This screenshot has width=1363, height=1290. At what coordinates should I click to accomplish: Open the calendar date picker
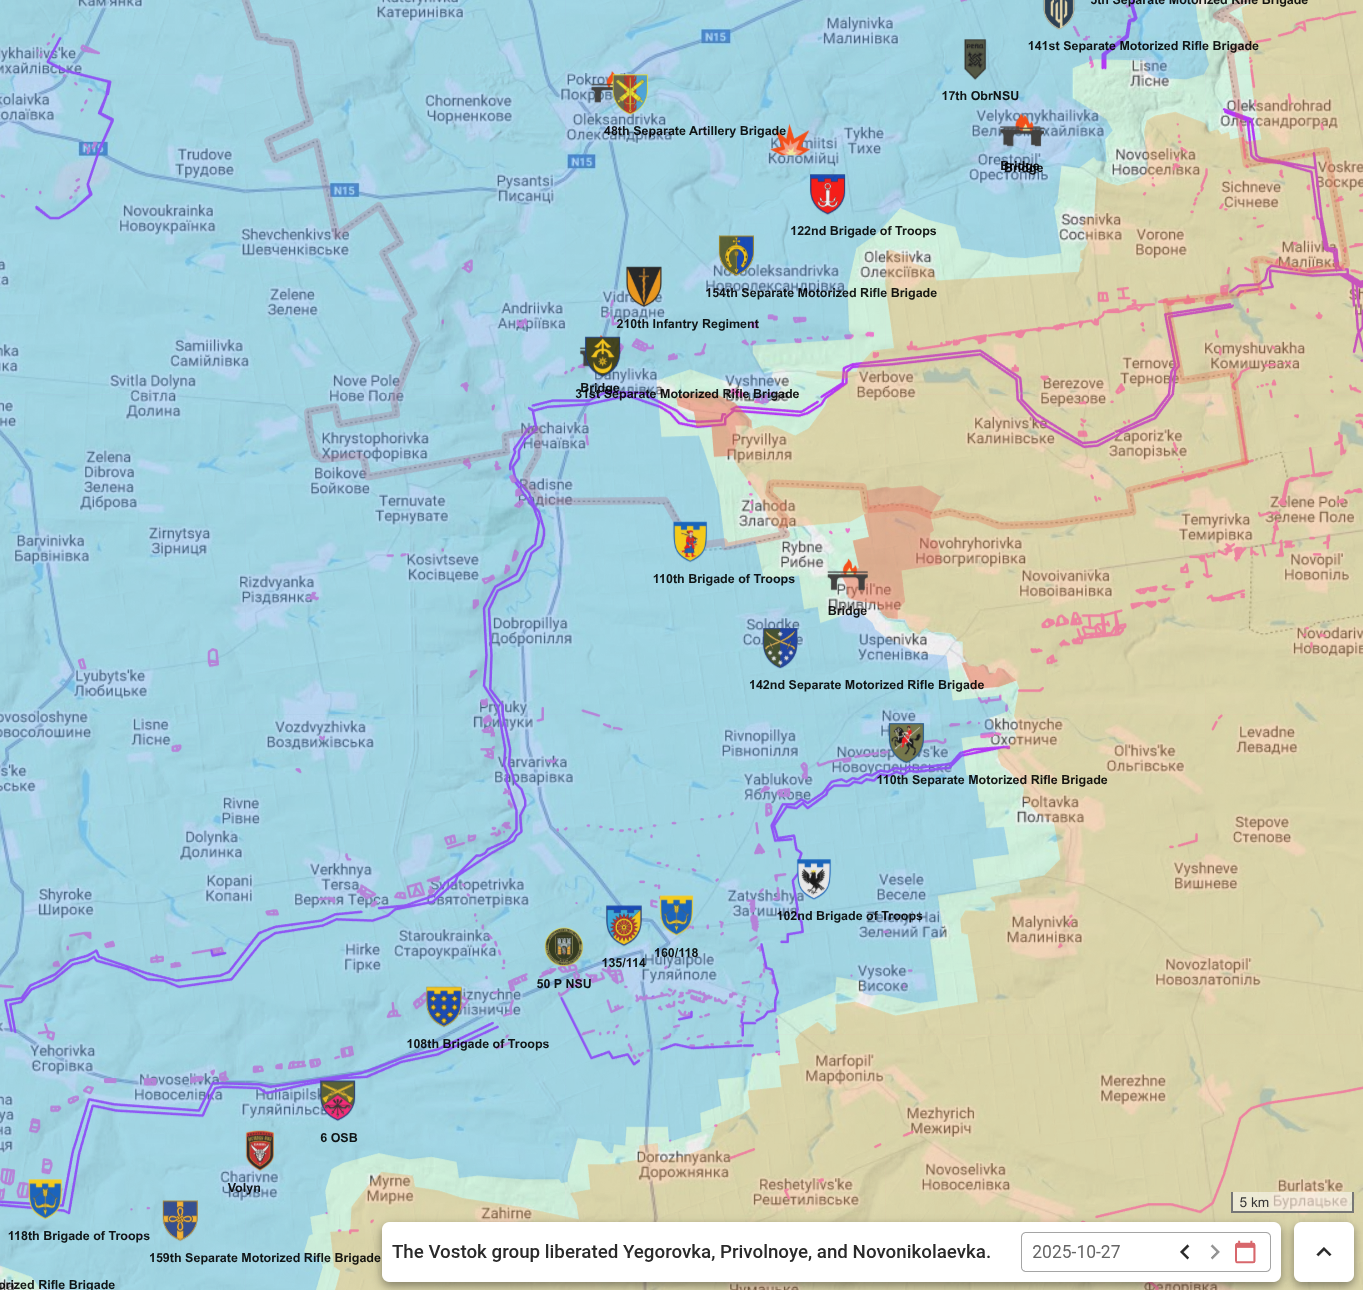[1245, 1252]
